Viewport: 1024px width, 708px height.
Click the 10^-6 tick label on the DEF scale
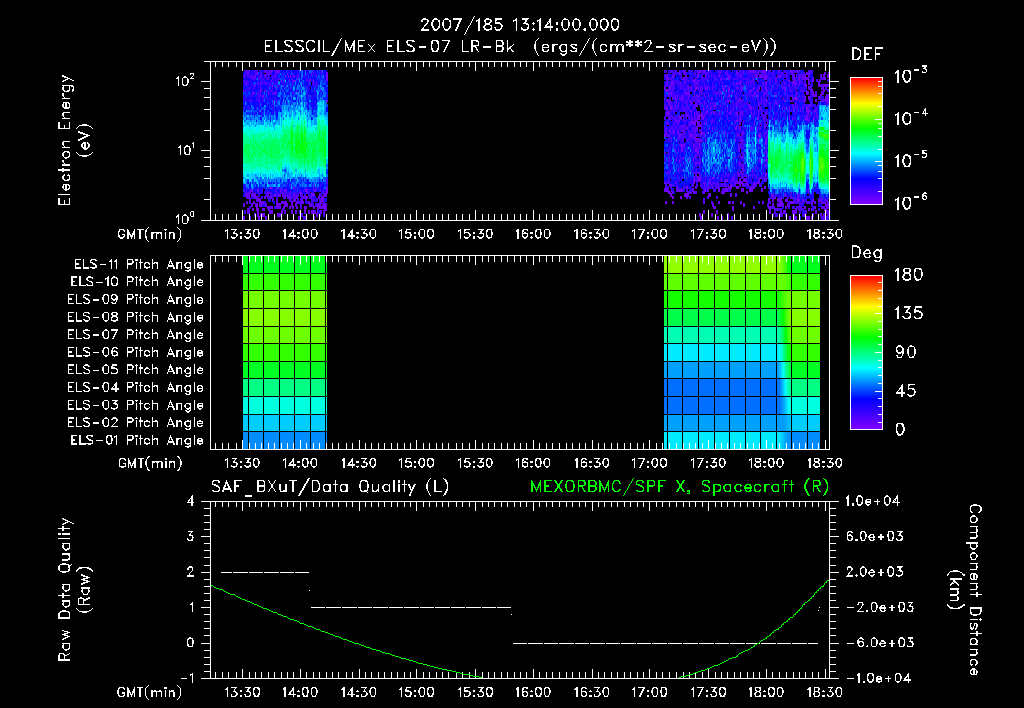(910, 202)
